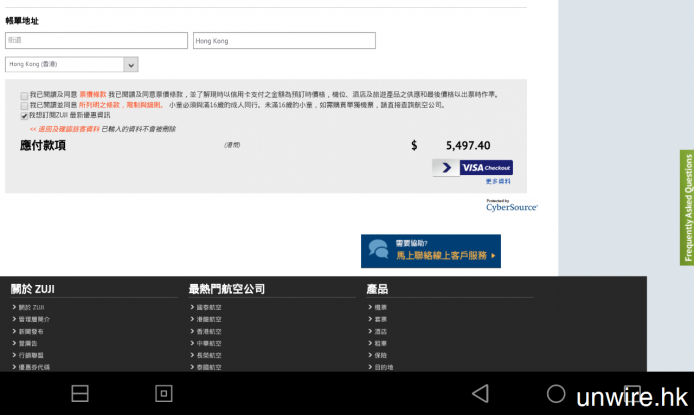This screenshot has width=694, height=415.
Task: Open the 管理層簡介 footer link
Action: click(34, 319)
